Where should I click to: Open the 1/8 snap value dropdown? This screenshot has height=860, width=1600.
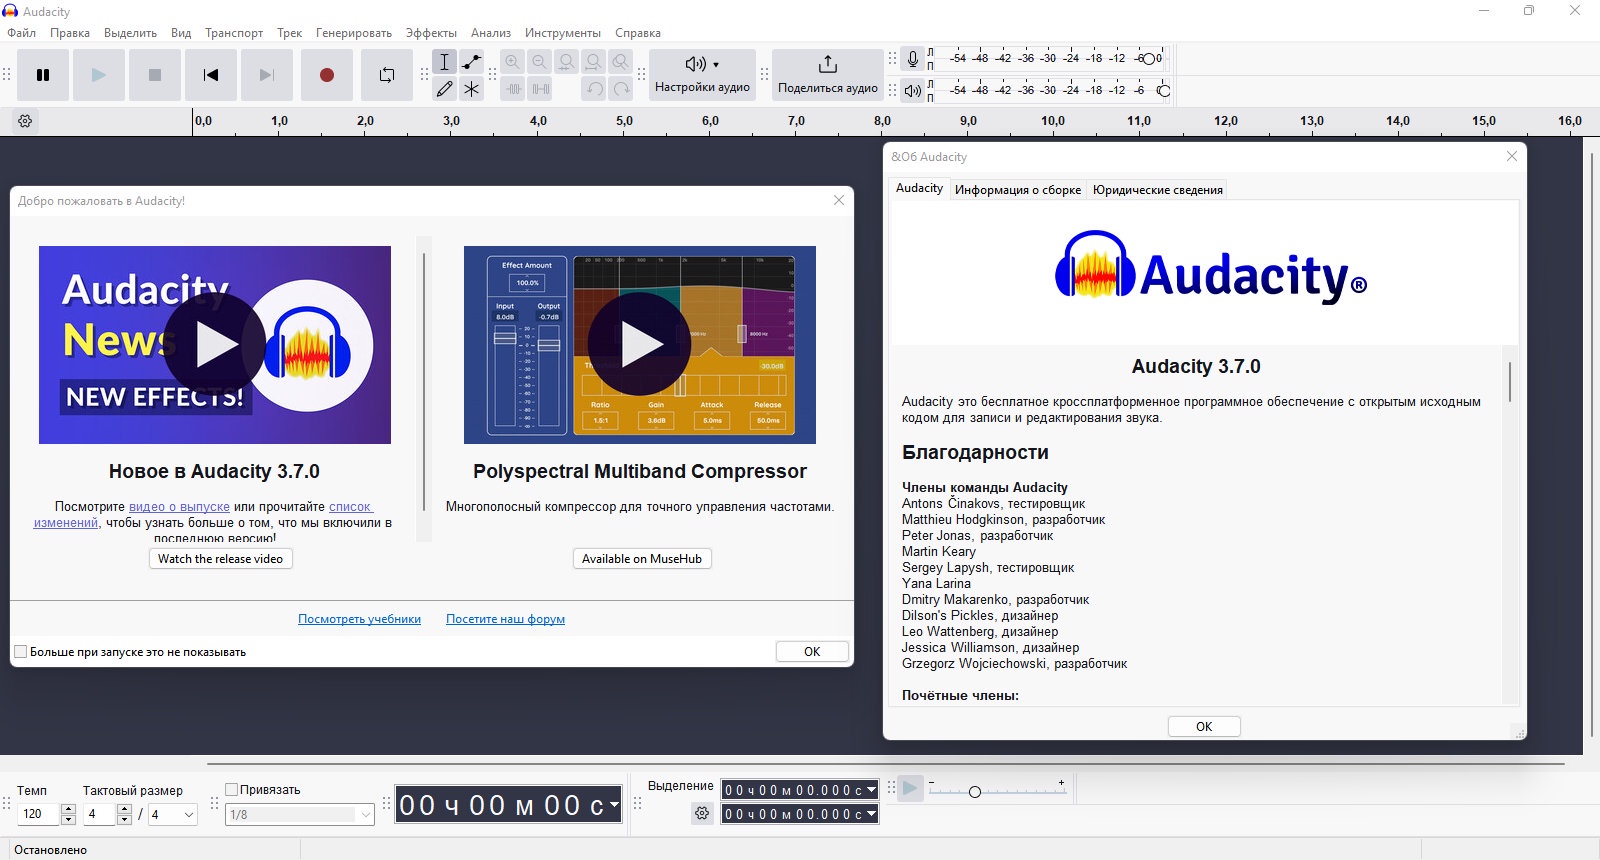[x=300, y=815]
